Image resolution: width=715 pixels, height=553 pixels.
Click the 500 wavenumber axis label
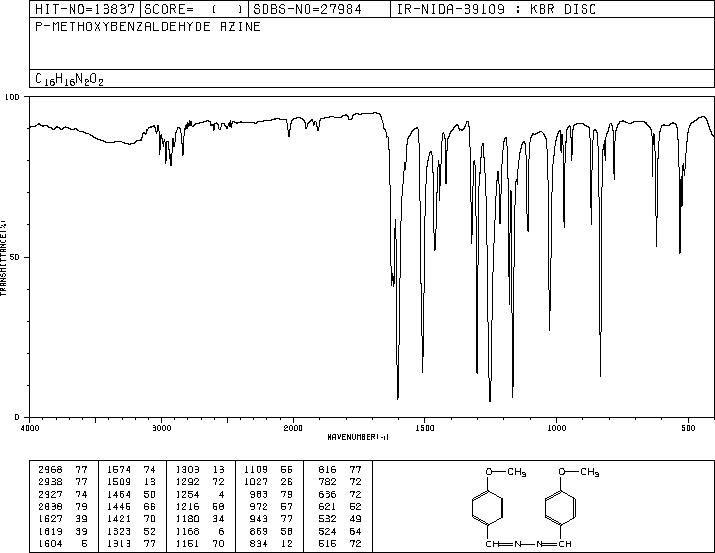tap(688, 428)
